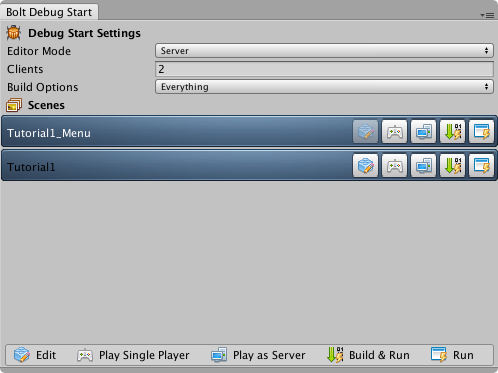
Task: Click Edit icon in Tutorial1 row
Action: point(365,165)
